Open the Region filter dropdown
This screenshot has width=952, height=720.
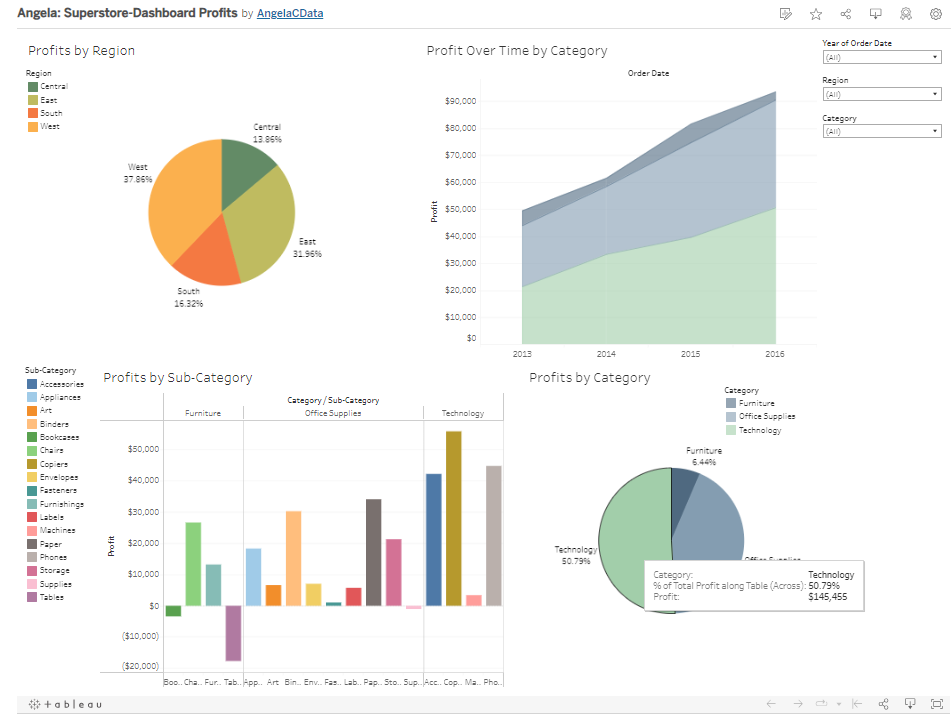click(936, 93)
